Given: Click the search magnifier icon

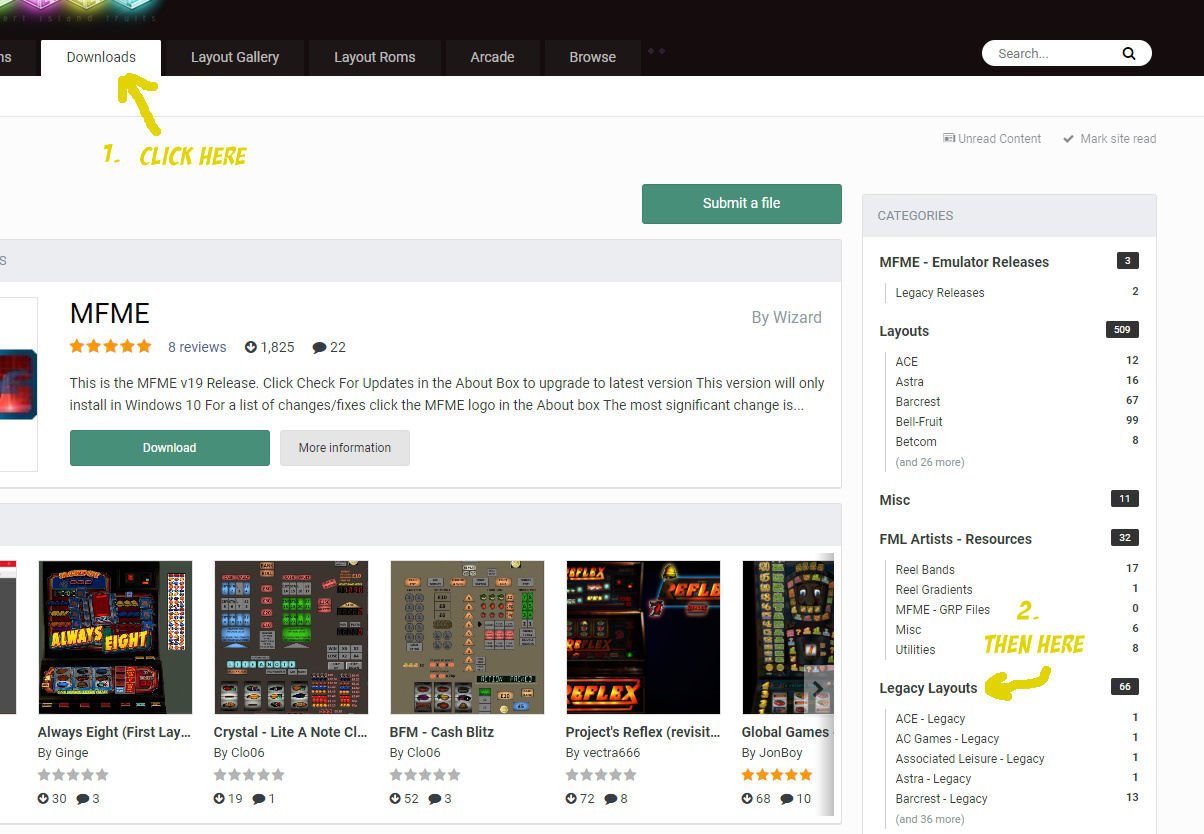Looking at the screenshot, I should 1129,54.
